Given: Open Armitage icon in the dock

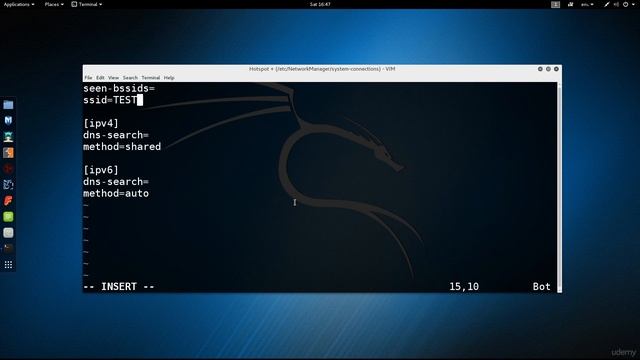Looking at the screenshot, I should [8, 137].
